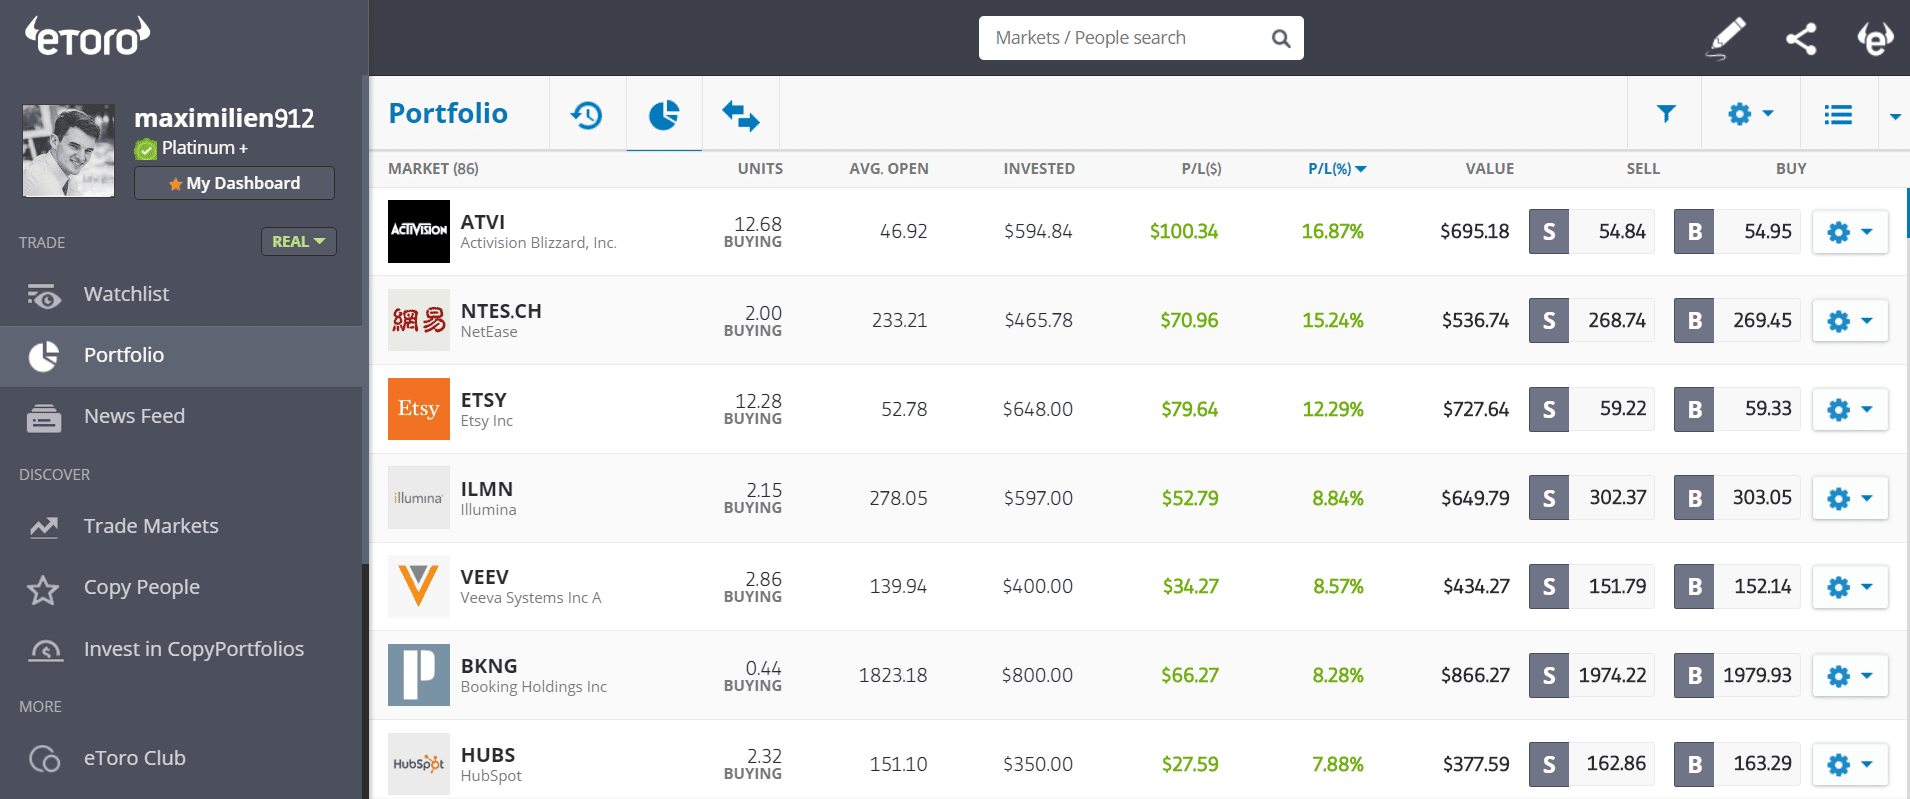The image size is (1910, 799).
Task: Click the Etsy logo icon
Action: (x=419, y=409)
